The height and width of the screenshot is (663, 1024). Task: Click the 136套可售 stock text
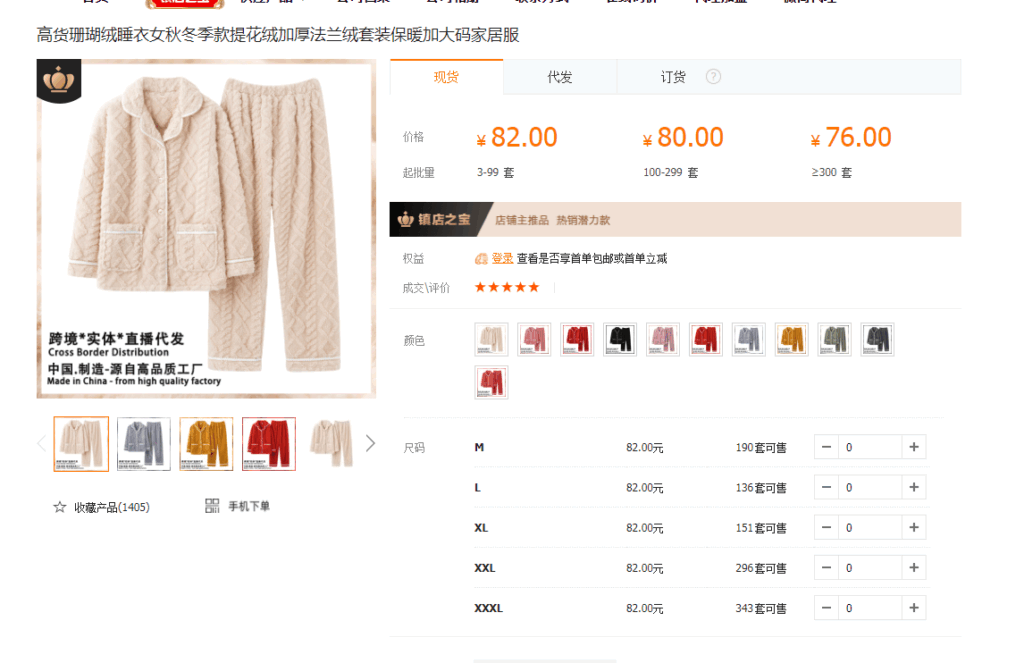click(x=761, y=488)
